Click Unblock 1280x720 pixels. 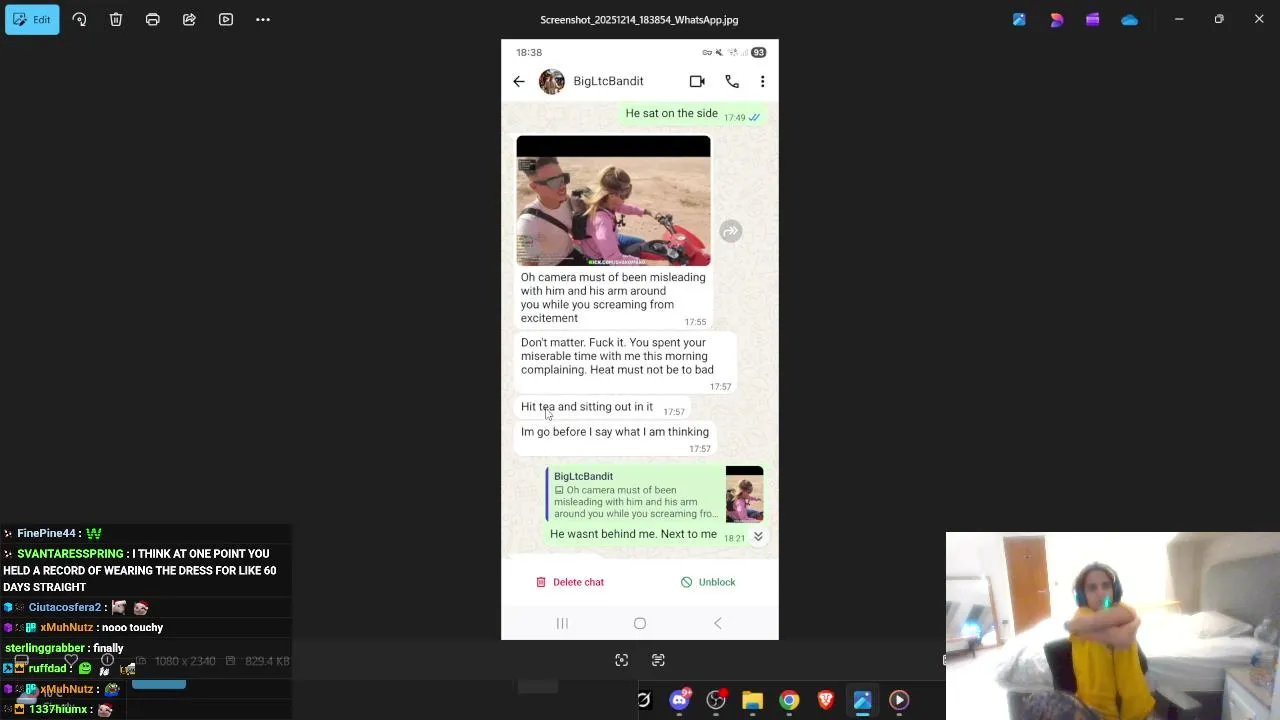[708, 582]
